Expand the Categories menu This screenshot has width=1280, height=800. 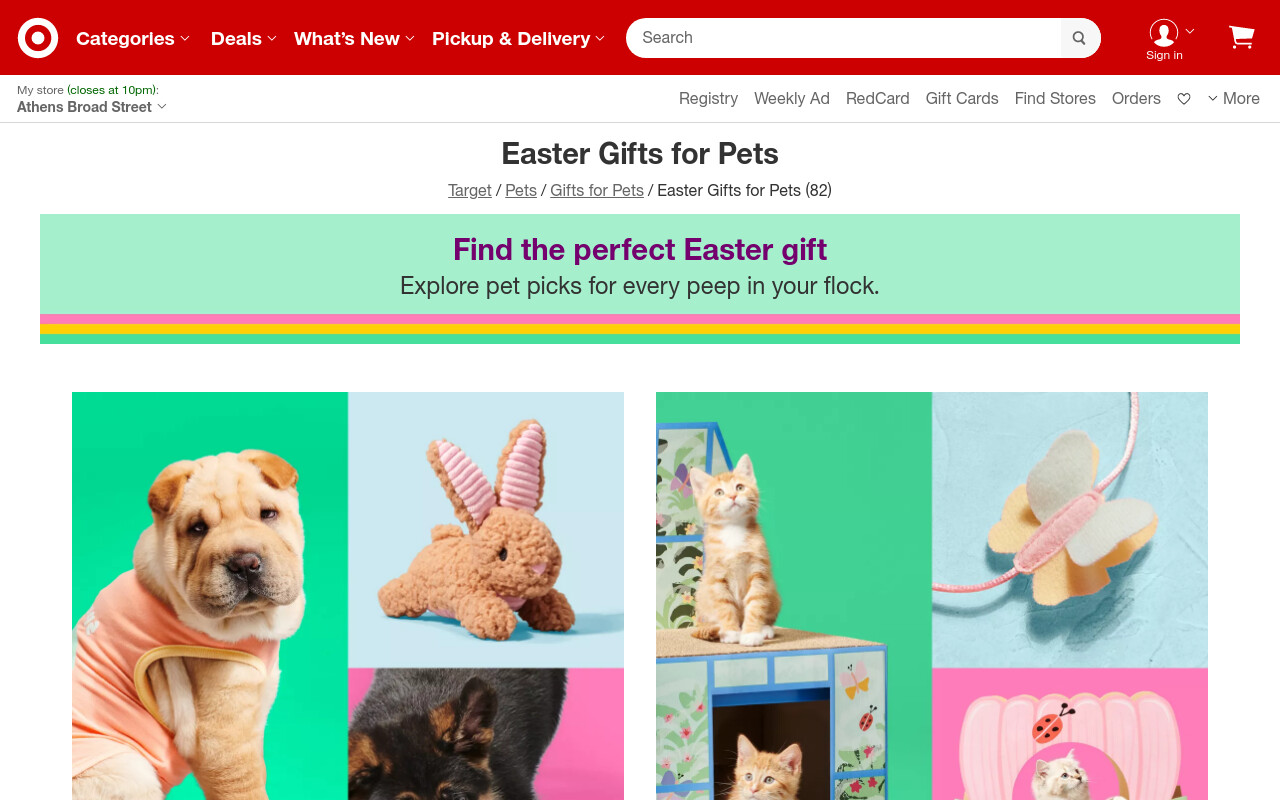(133, 38)
